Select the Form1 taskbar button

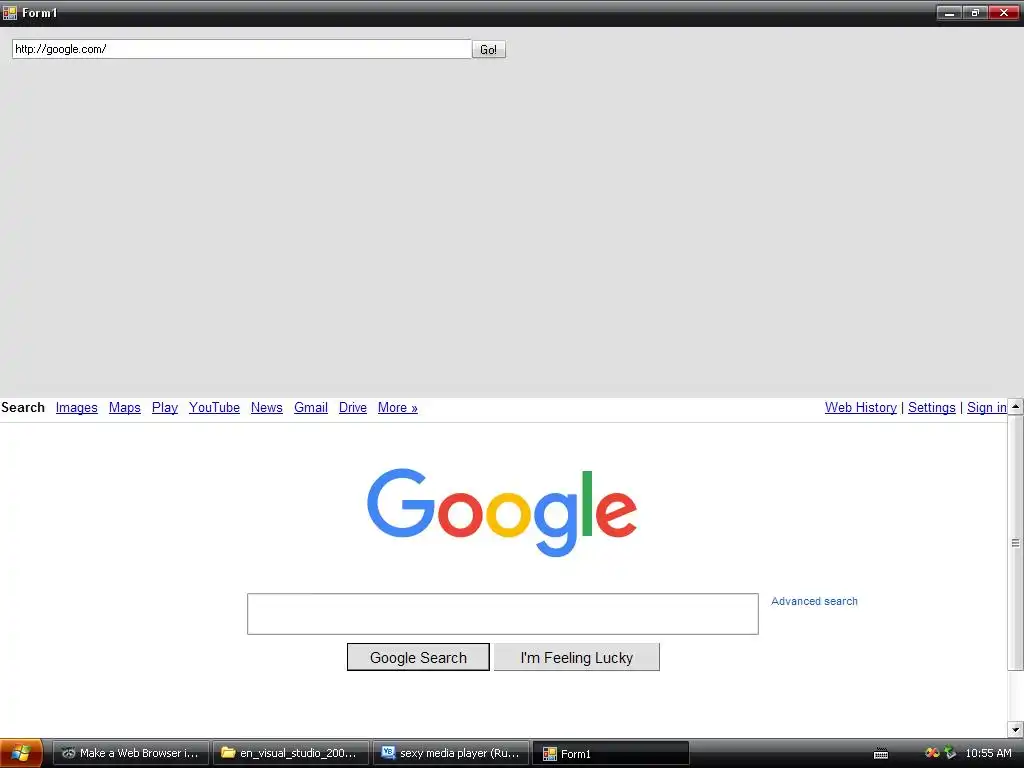click(x=611, y=753)
